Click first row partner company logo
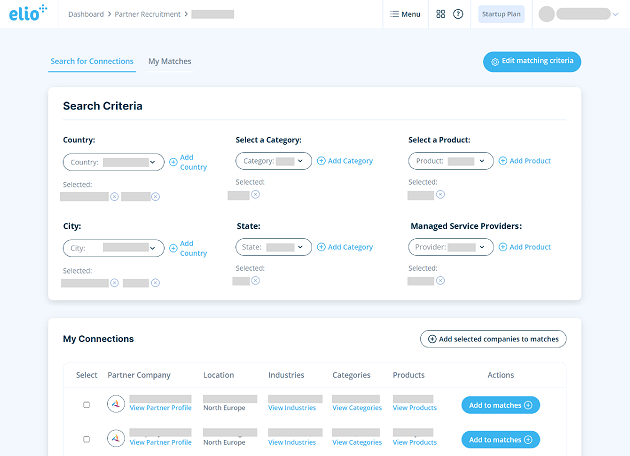 [116, 404]
